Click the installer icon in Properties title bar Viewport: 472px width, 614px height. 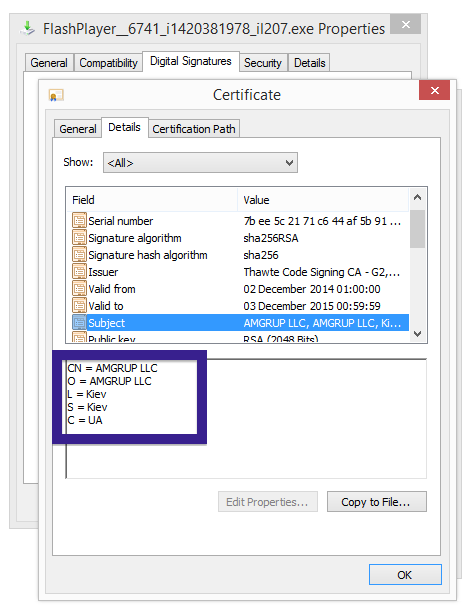pyautogui.click(x=27, y=29)
